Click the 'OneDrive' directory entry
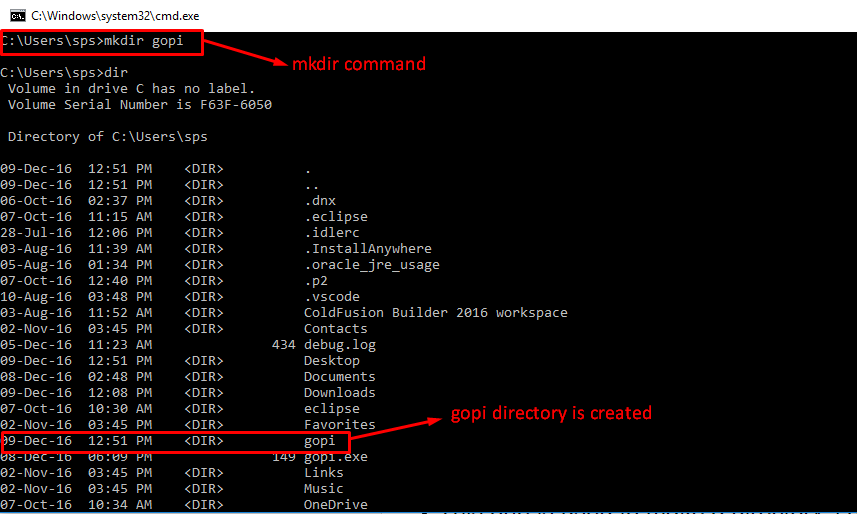The width and height of the screenshot is (857, 514). coord(336,504)
